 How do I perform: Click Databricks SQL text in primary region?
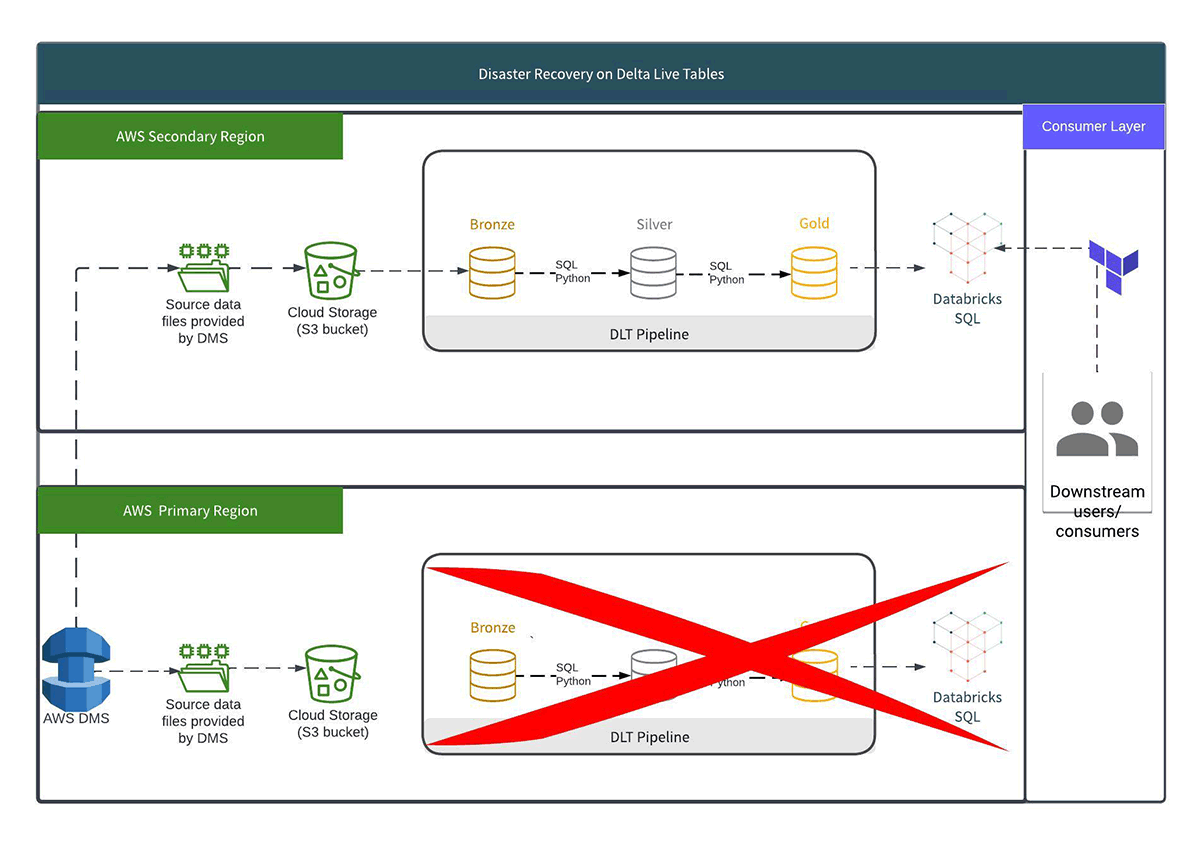967,707
